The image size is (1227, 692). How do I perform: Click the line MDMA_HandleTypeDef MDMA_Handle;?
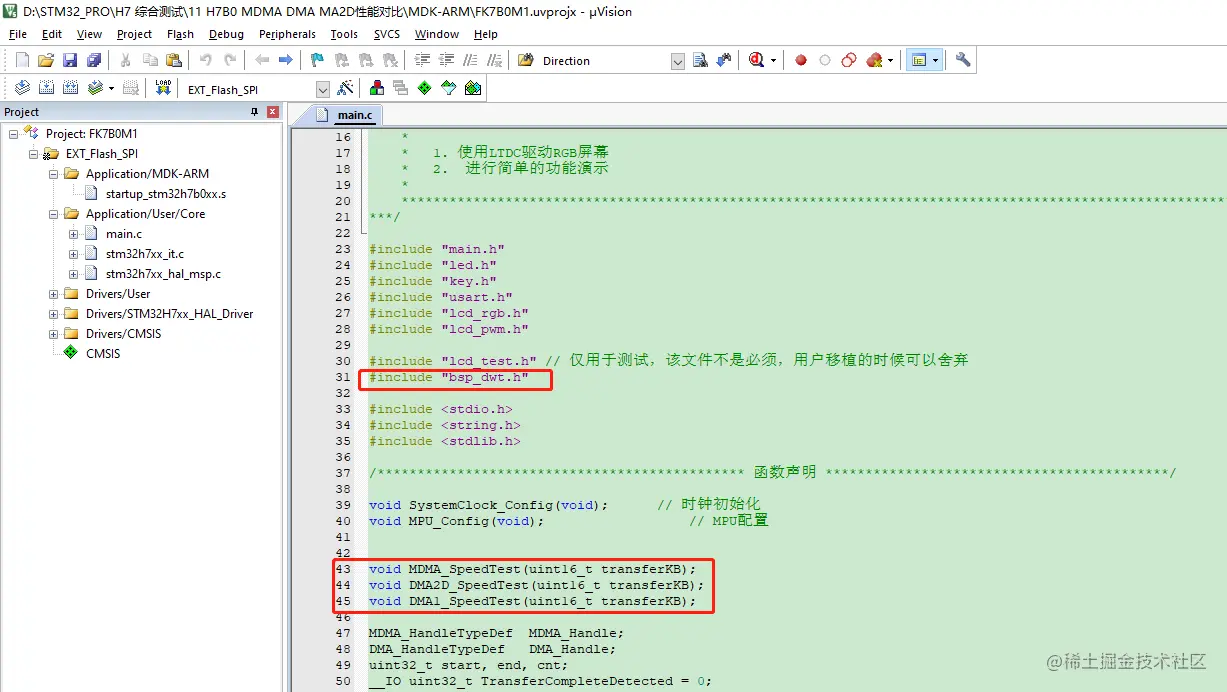[496, 633]
